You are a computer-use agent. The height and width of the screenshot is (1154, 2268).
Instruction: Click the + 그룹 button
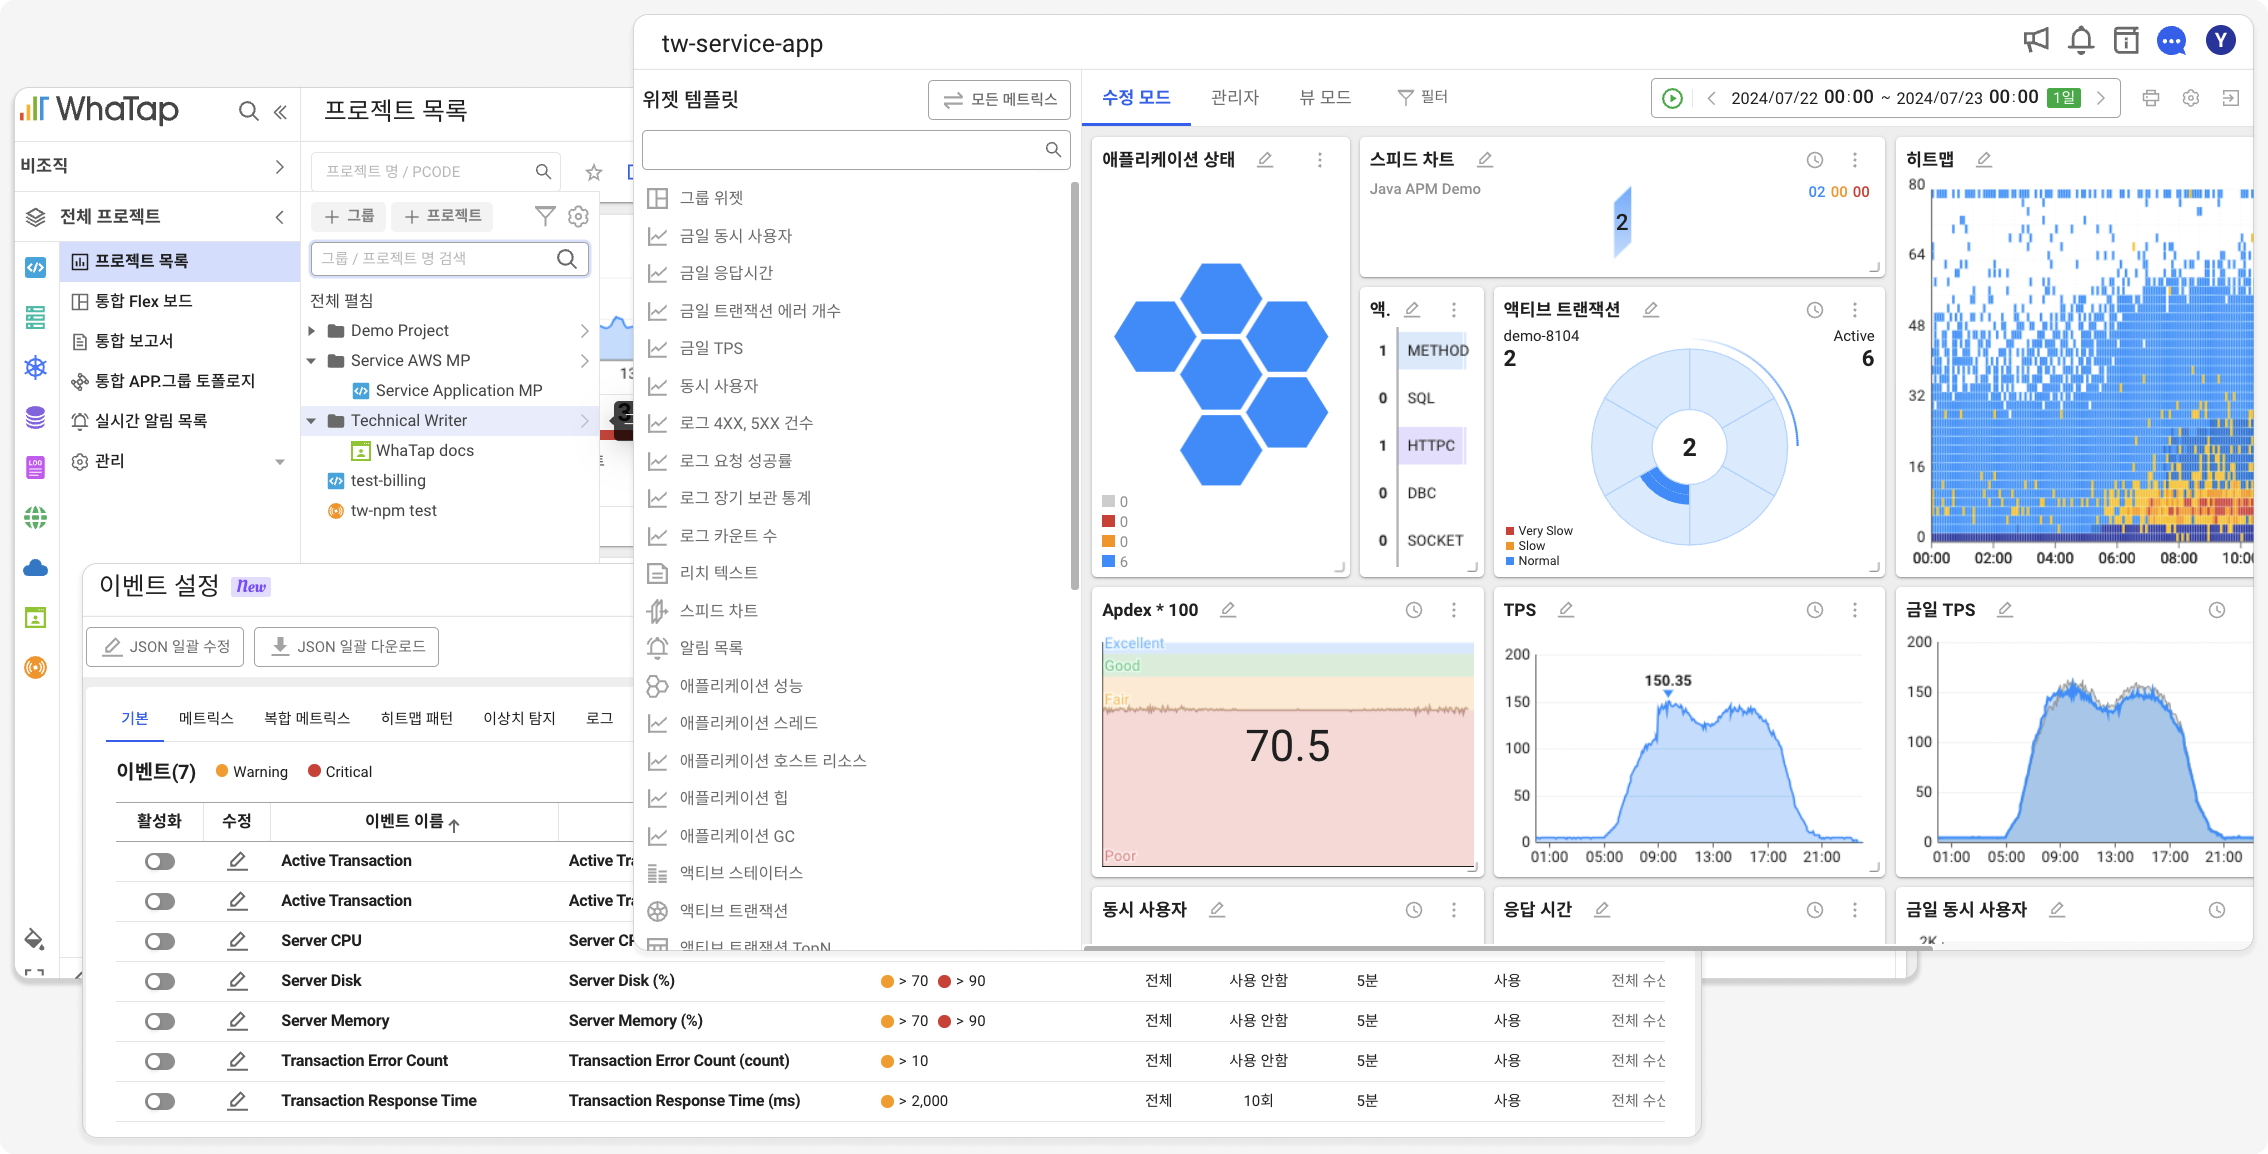pyautogui.click(x=349, y=216)
